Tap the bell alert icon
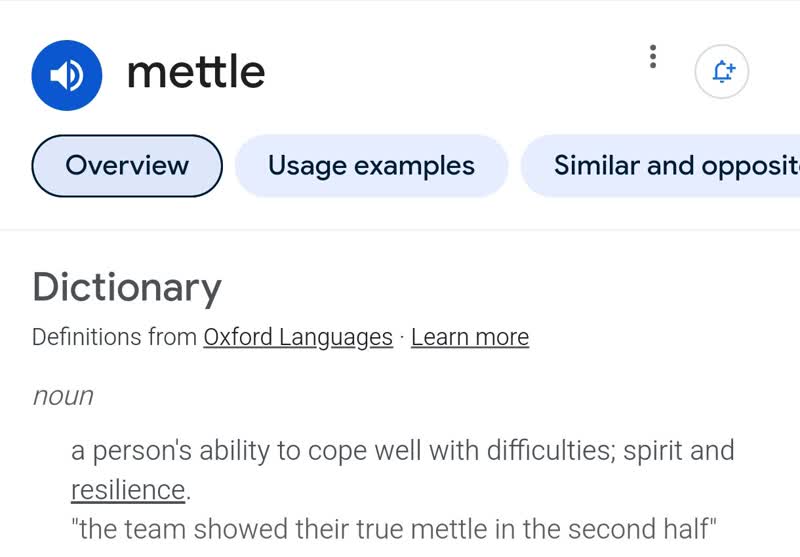 [x=721, y=72]
